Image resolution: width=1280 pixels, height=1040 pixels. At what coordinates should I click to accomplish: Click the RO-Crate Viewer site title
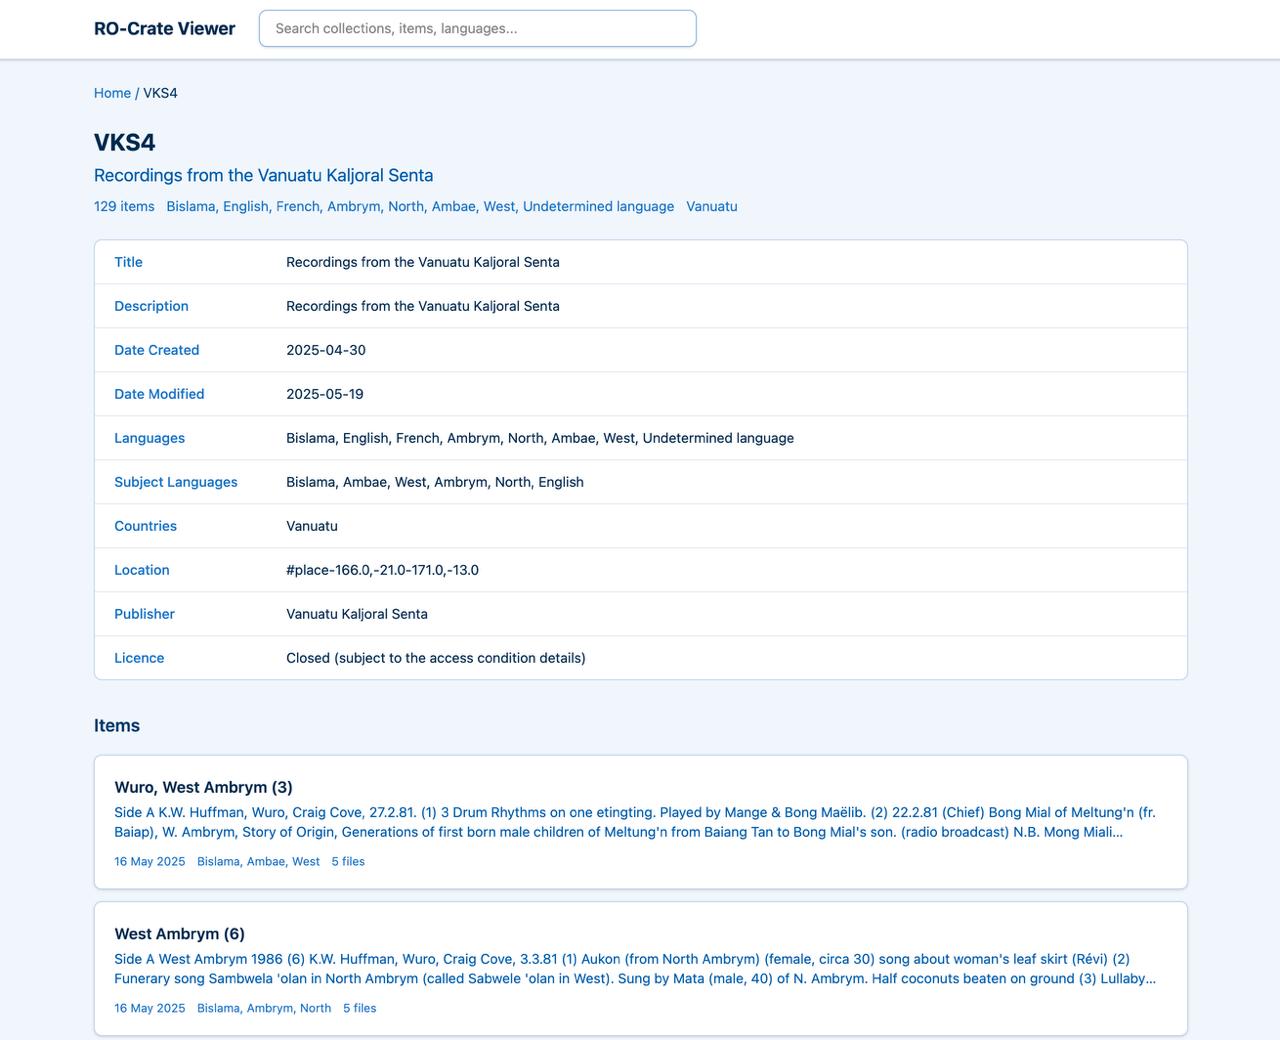164,29
